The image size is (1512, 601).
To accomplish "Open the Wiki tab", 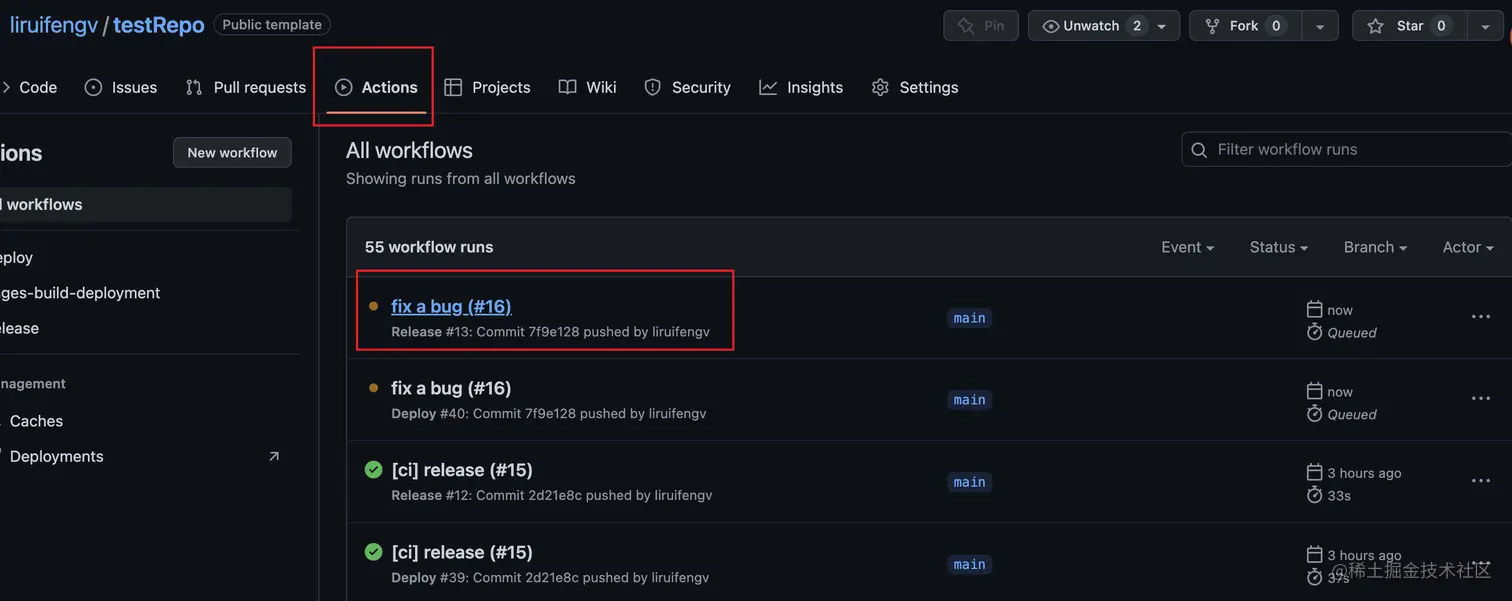I will [587, 87].
